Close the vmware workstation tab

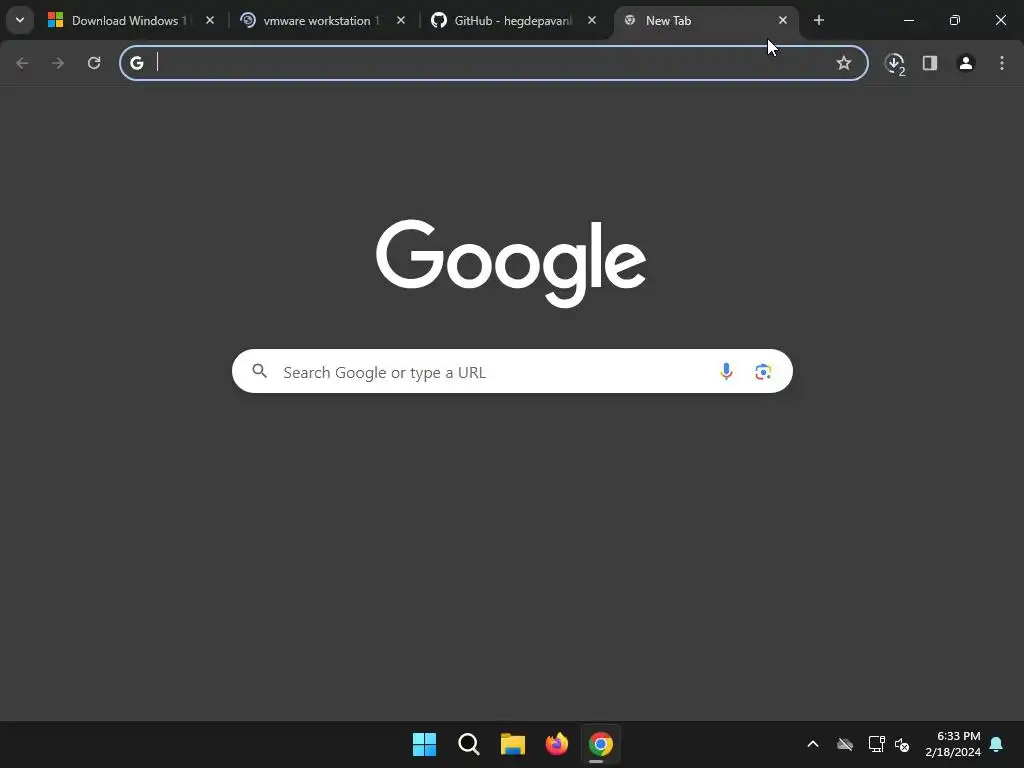401,21
